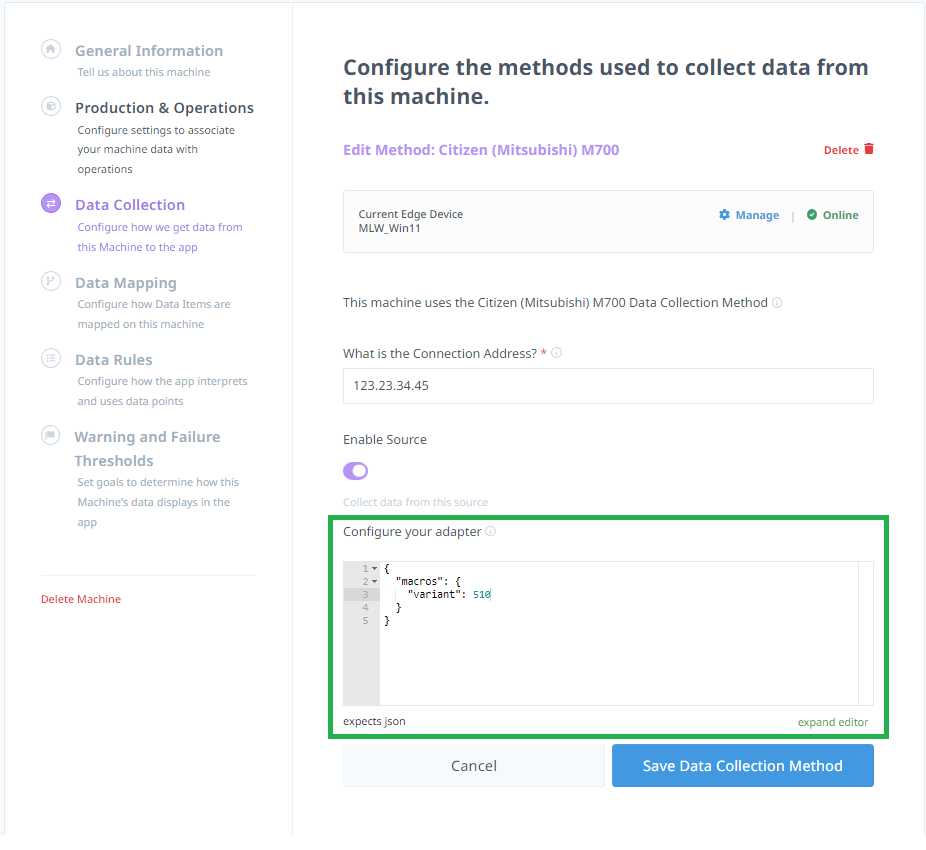
Task: Click the green Online status icon
Action: (x=812, y=215)
